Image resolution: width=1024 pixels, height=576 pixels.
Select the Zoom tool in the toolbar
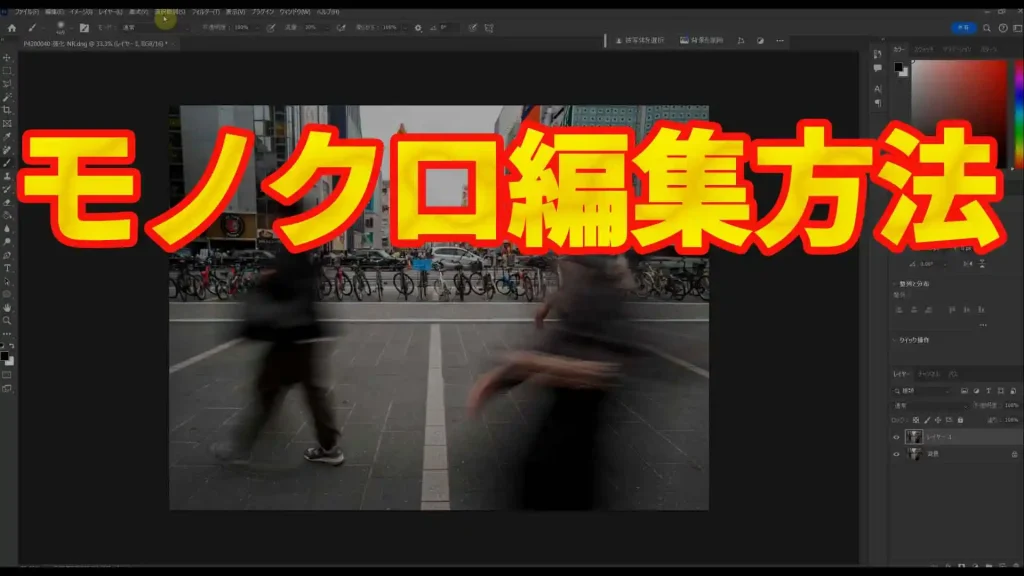pos(7,320)
